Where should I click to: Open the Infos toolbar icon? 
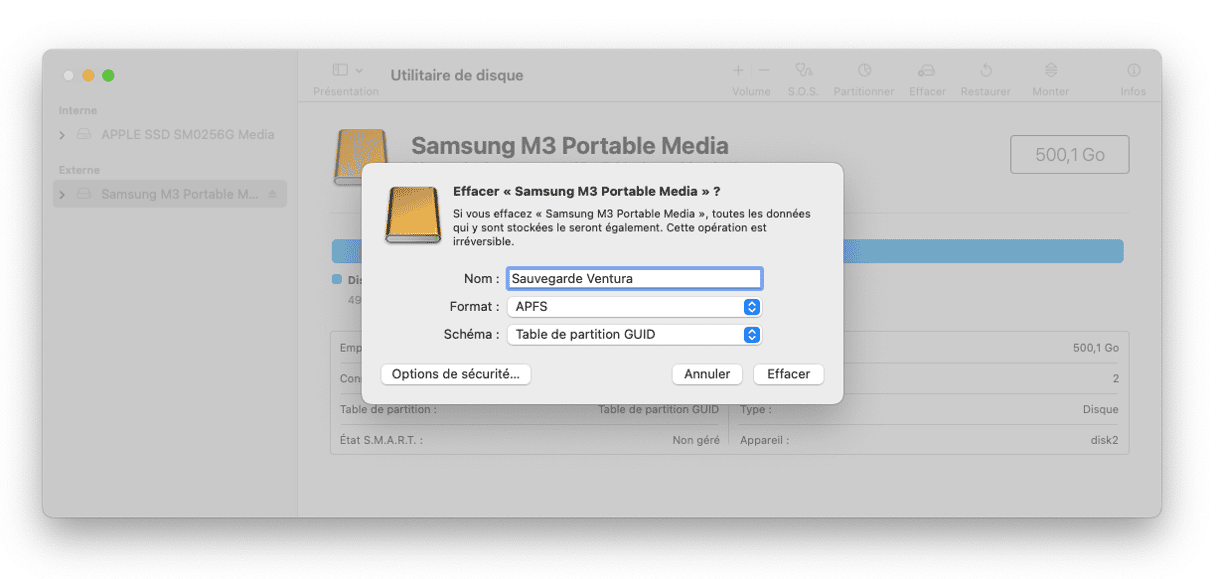tap(1133, 71)
